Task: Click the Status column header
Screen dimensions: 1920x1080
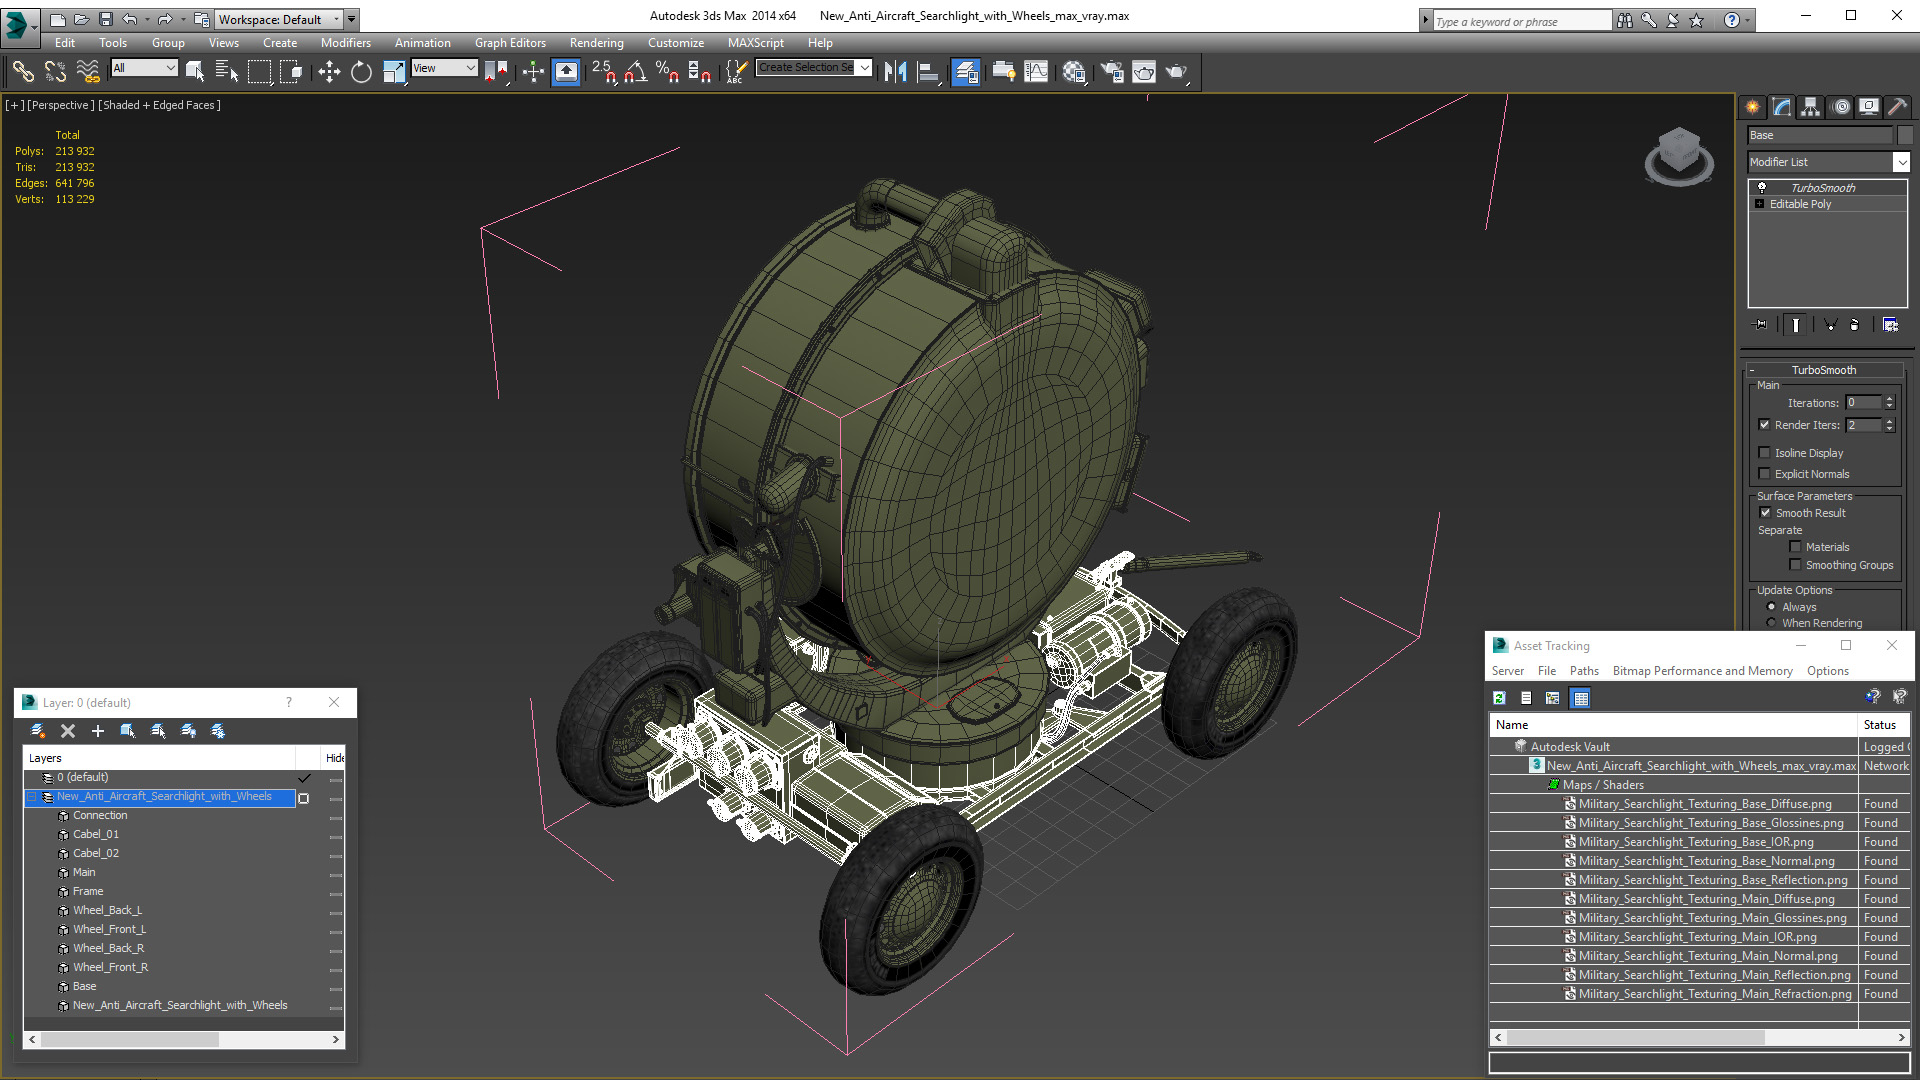Action: pos(1883,725)
